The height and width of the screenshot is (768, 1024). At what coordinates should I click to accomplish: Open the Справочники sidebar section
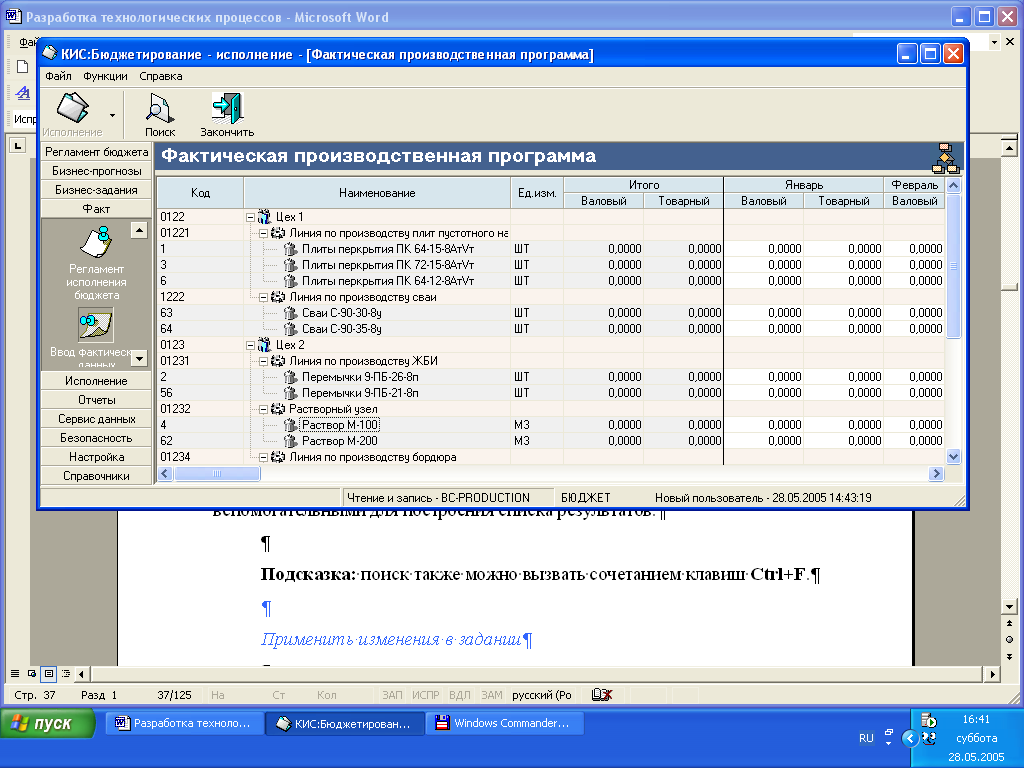click(x=96, y=476)
